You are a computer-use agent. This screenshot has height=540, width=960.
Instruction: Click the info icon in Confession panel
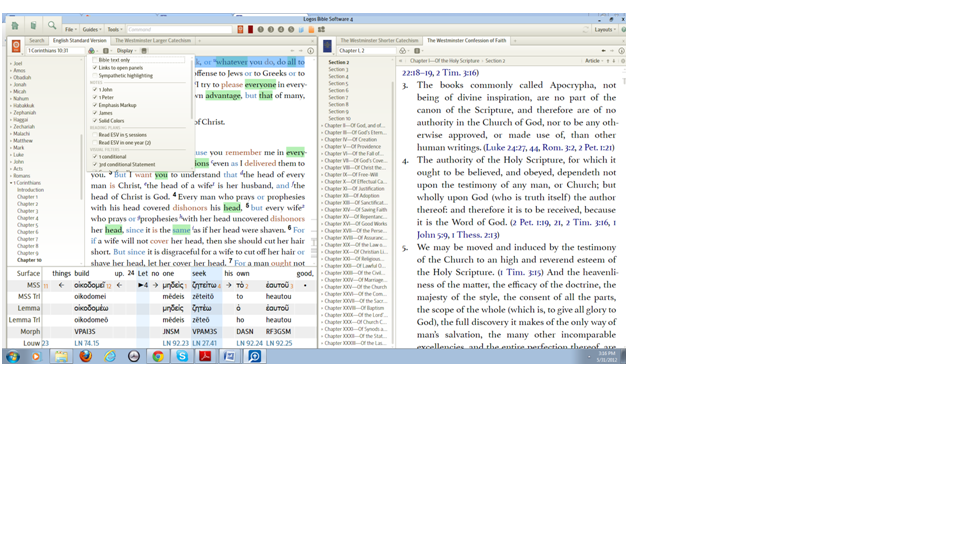pyautogui.click(x=621, y=51)
